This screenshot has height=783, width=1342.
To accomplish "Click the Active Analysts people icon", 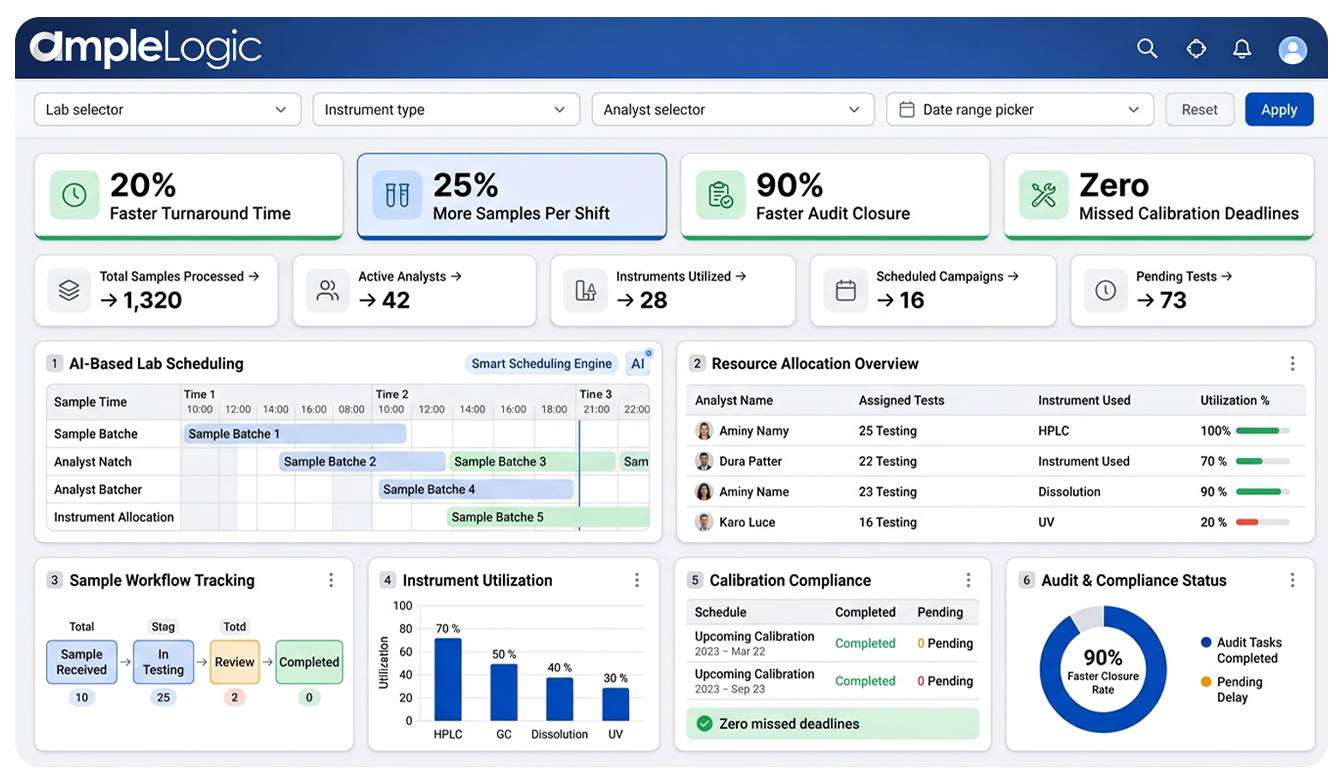I will click(x=327, y=290).
